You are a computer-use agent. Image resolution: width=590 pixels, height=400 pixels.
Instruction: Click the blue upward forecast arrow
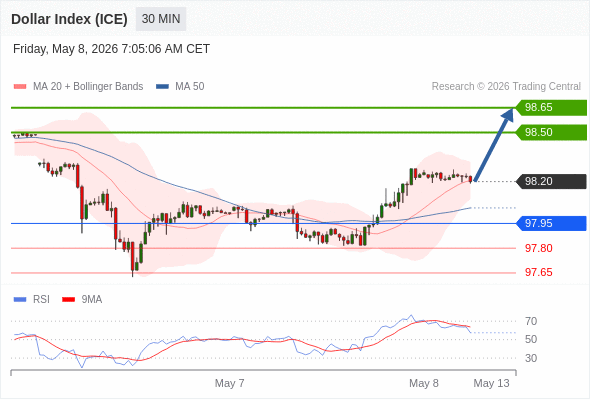[x=494, y=144]
